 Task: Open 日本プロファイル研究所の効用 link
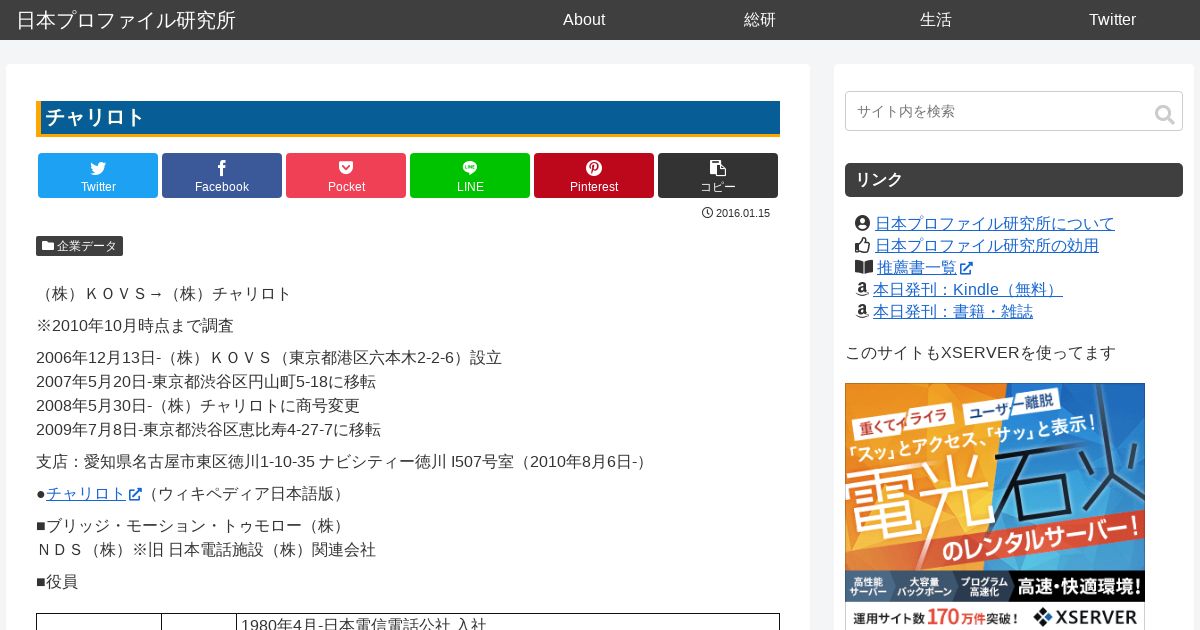pyautogui.click(x=986, y=246)
